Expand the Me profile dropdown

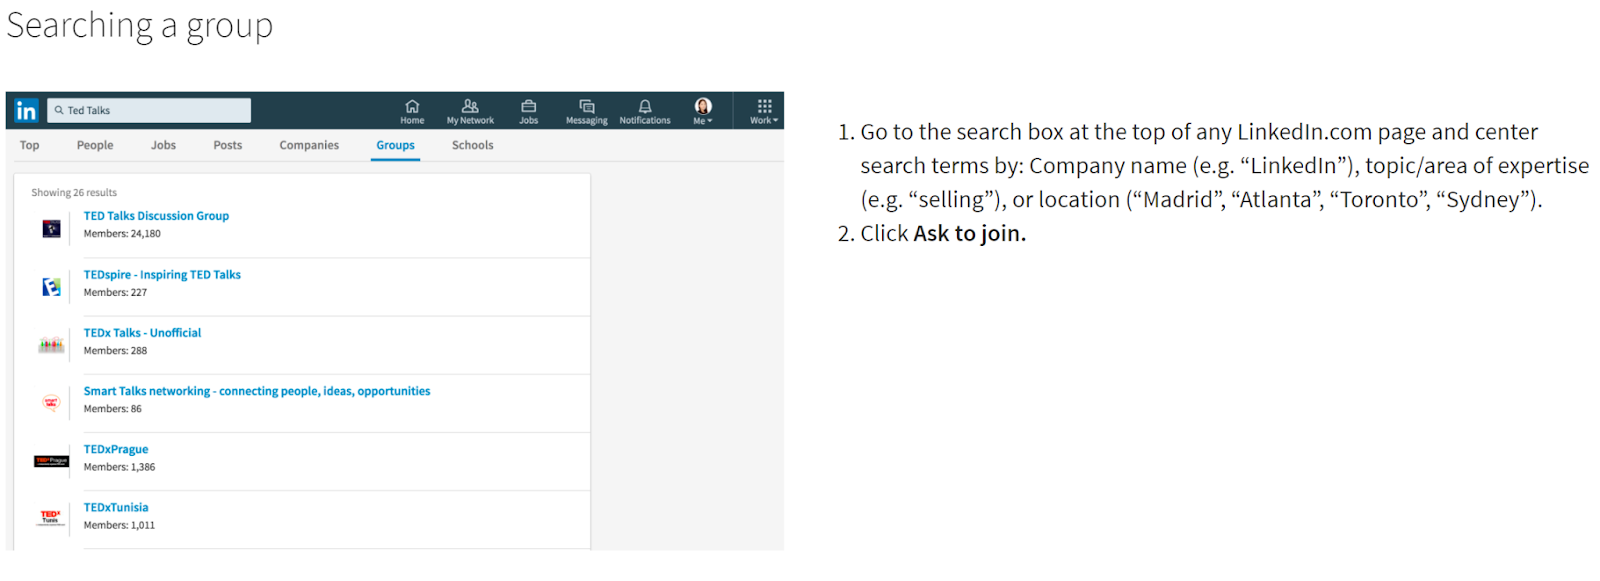tap(703, 111)
